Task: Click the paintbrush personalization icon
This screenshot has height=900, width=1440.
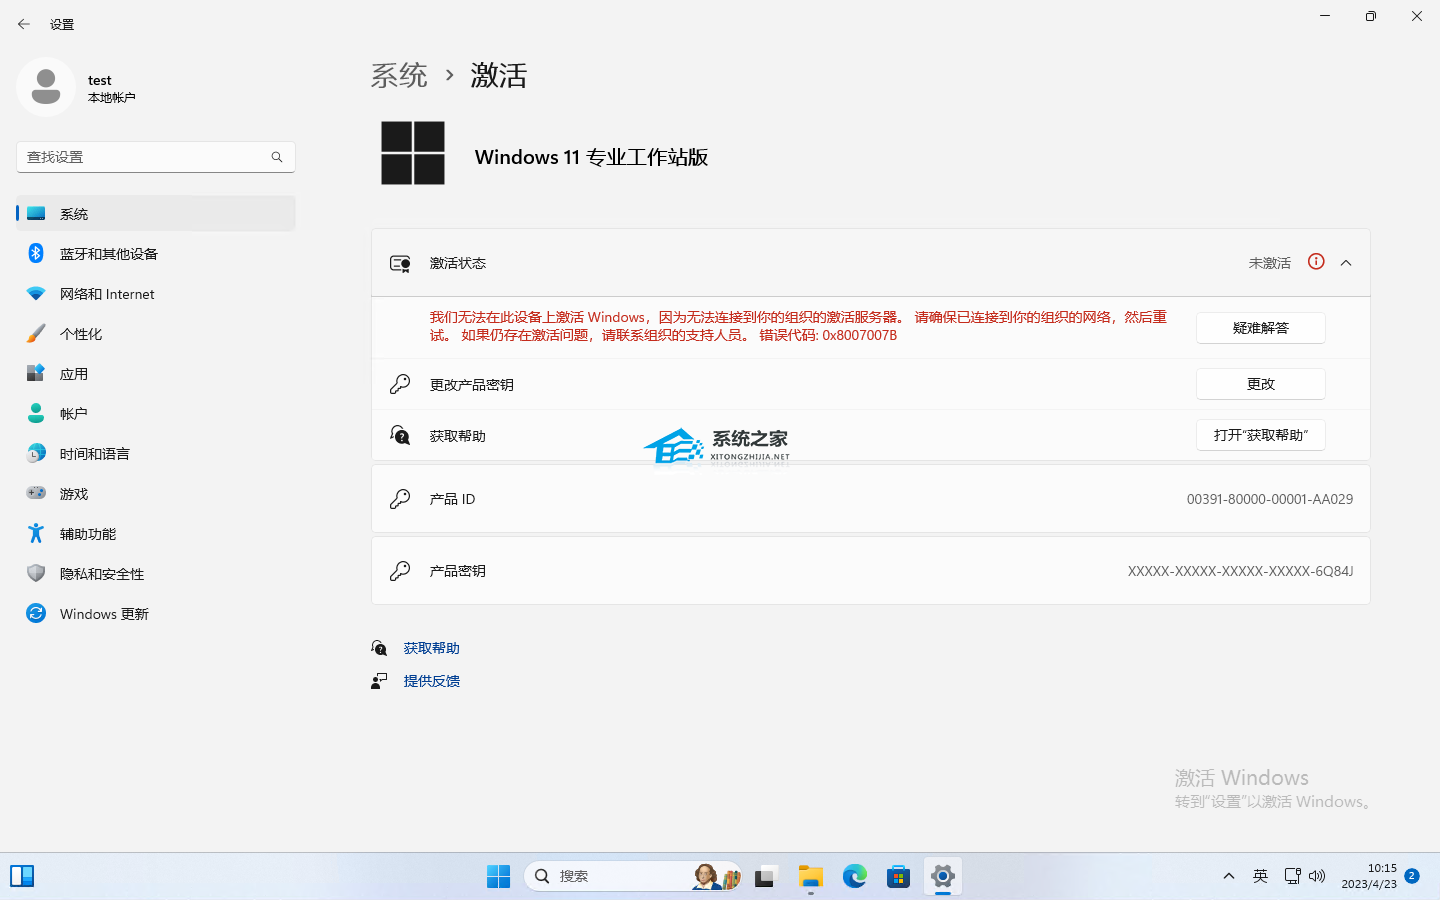Action: tap(36, 333)
